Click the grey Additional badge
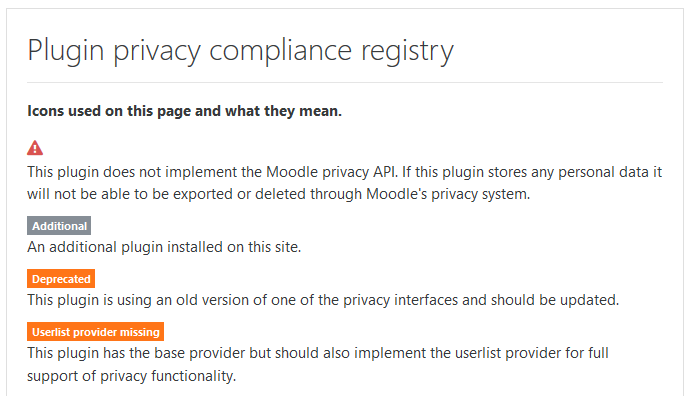The image size is (689, 396). tap(59, 225)
